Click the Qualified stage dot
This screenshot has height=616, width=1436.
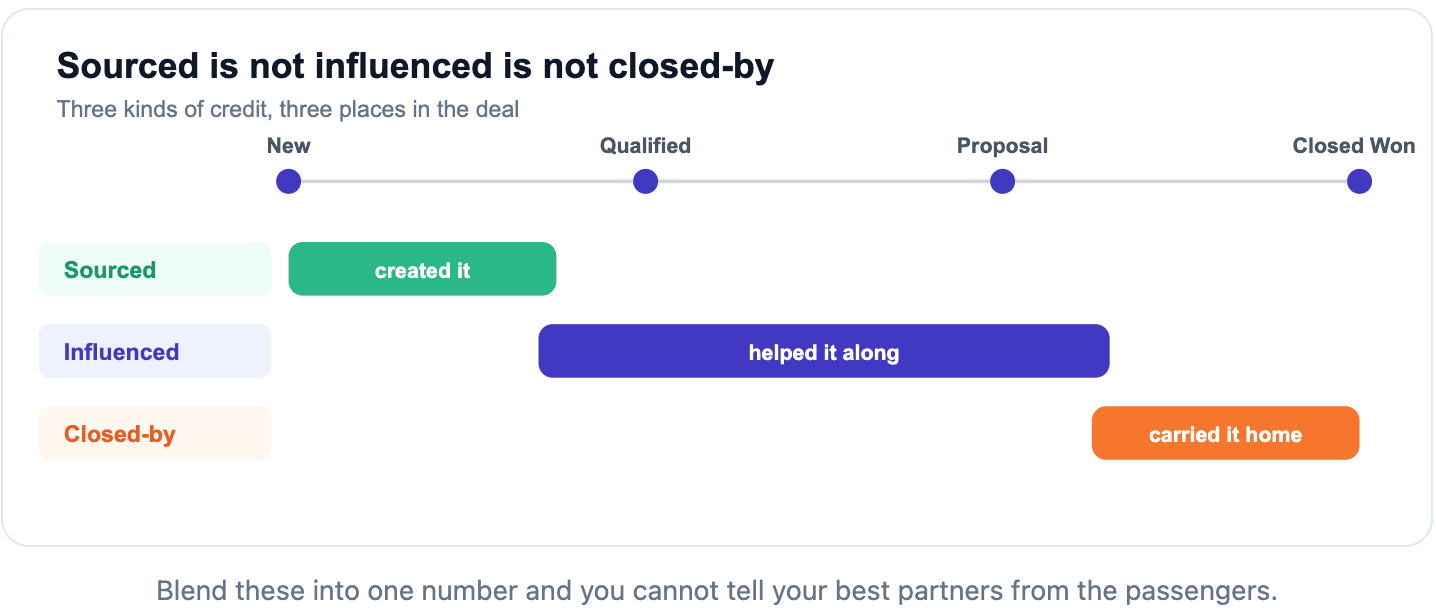coord(646,182)
